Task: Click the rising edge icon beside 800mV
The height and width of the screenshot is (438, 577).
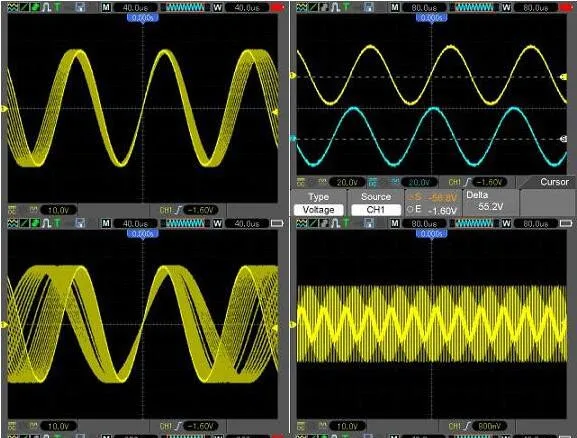Action: [x=467, y=426]
